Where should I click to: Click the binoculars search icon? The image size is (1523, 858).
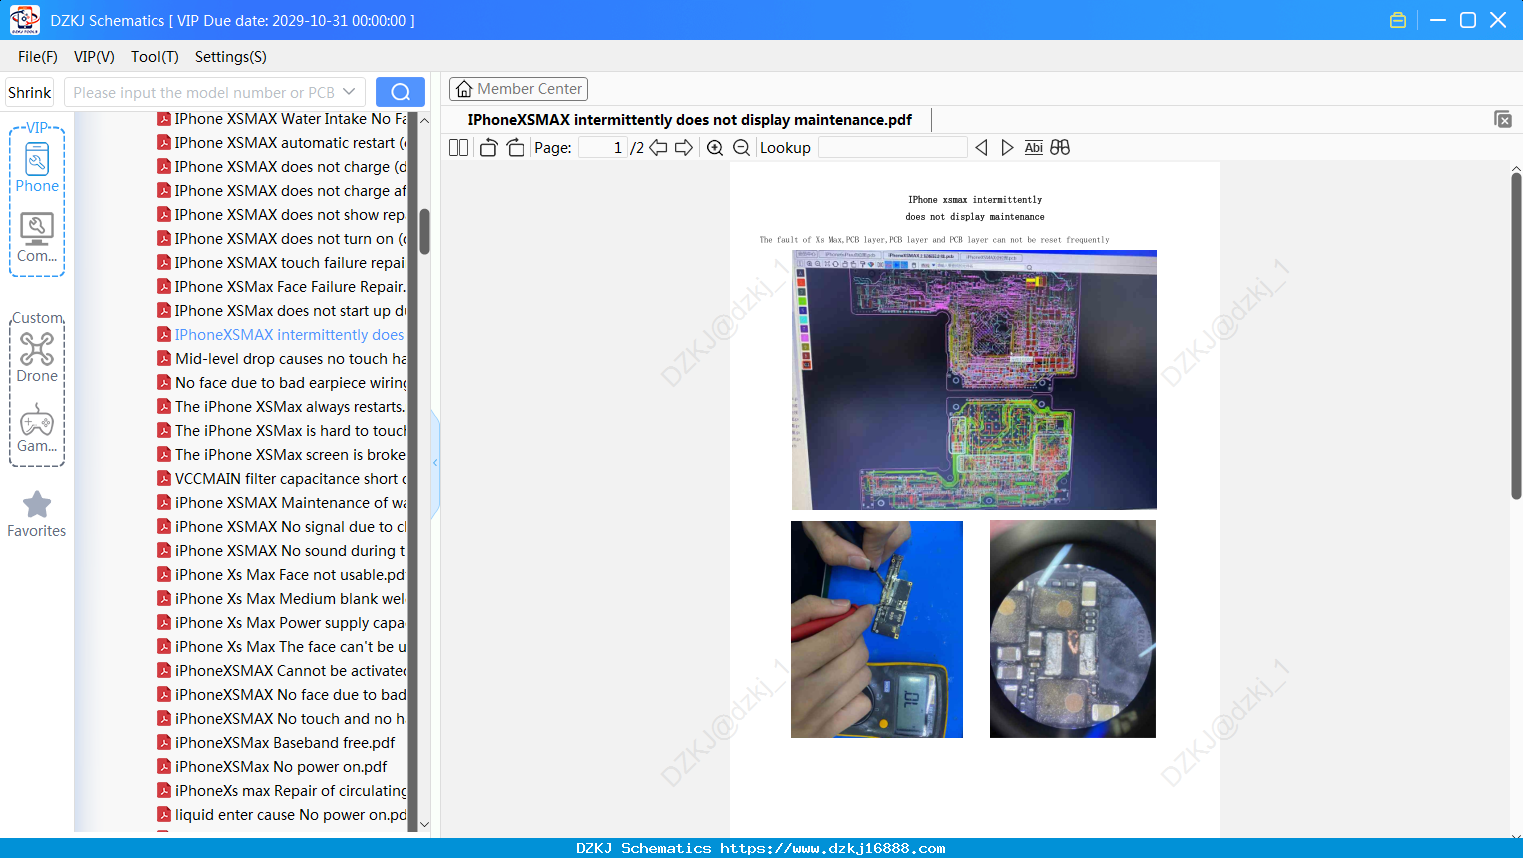click(1060, 148)
